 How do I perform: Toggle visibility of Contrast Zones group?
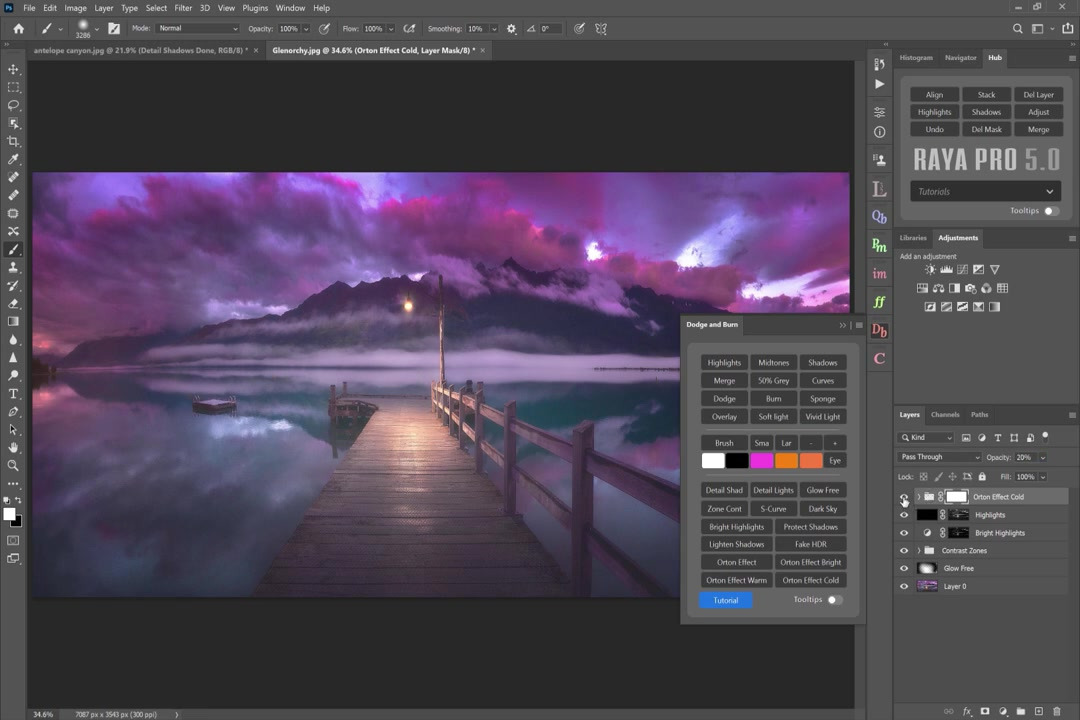pyautogui.click(x=904, y=550)
